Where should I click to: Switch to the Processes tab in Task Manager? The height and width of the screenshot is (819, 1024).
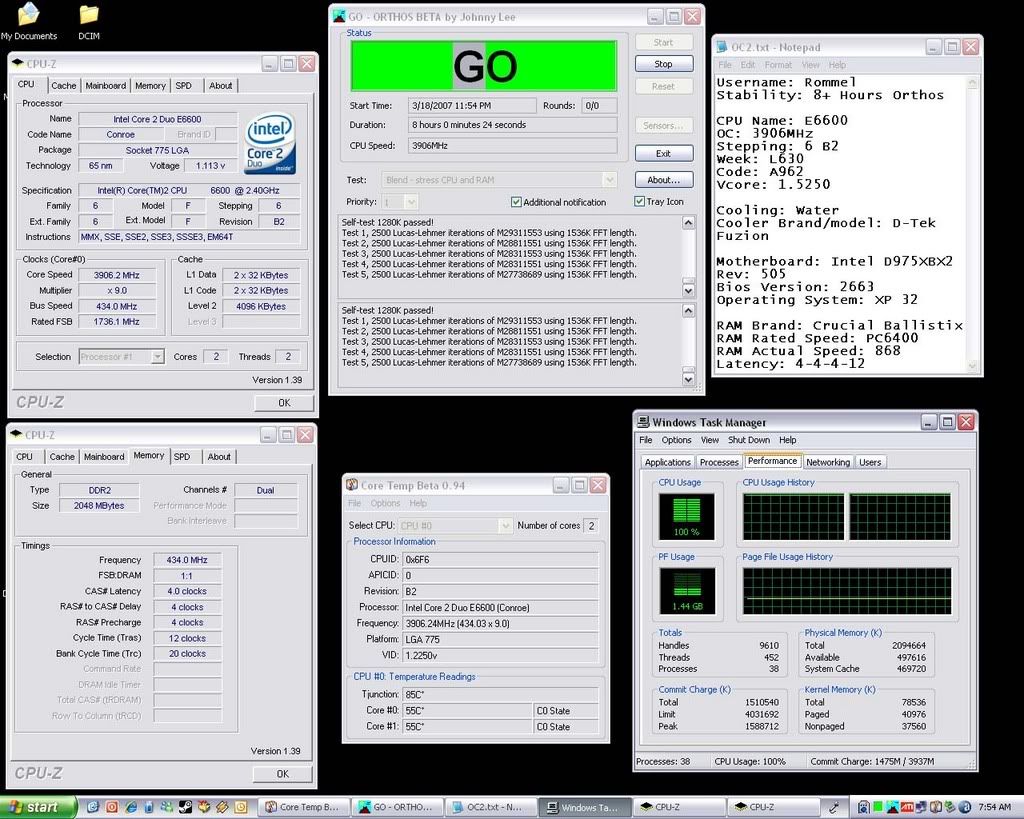click(718, 462)
